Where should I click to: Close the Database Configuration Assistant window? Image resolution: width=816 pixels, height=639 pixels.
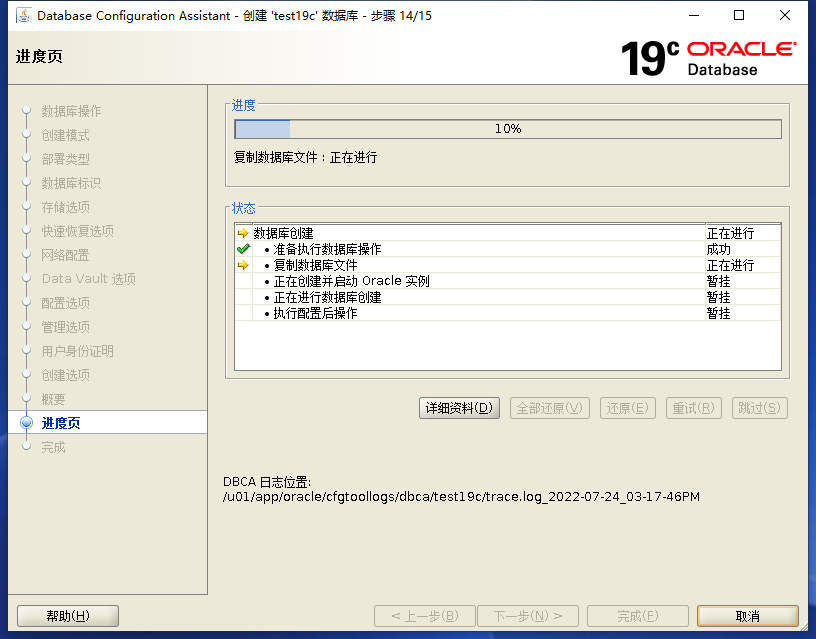tap(785, 16)
